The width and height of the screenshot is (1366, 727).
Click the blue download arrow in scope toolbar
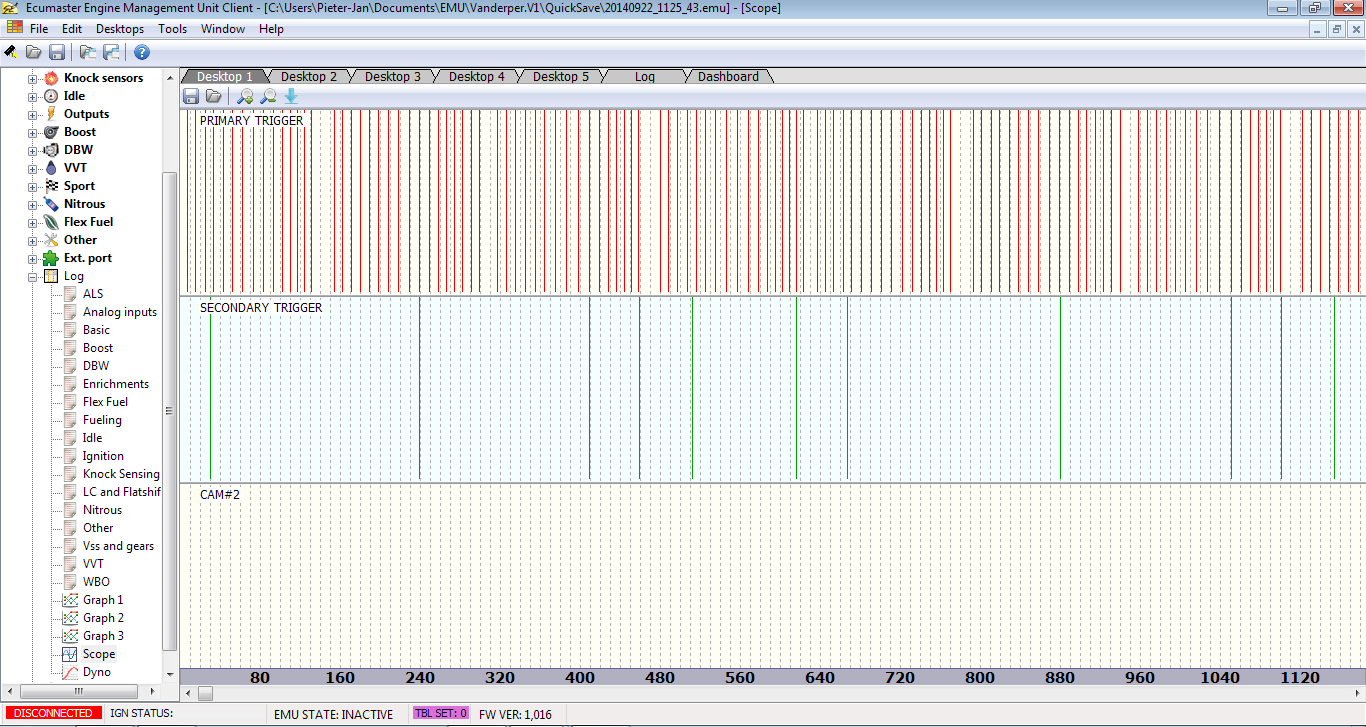tap(291, 96)
